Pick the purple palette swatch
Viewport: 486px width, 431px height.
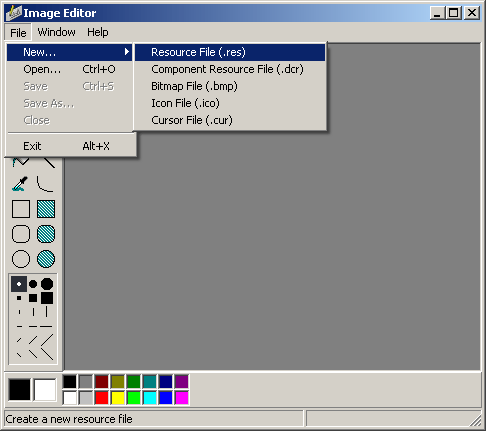tap(182, 382)
